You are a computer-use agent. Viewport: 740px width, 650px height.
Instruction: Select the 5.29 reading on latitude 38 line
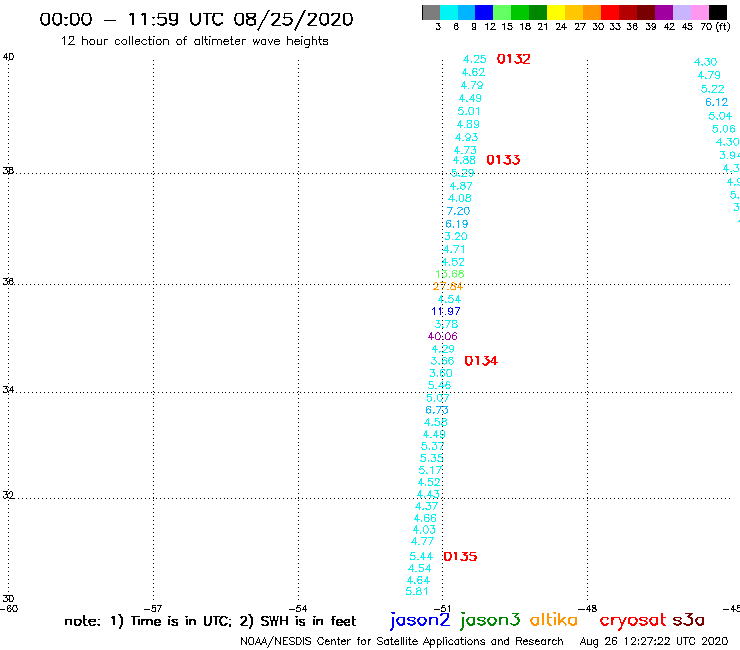coord(462,173)
